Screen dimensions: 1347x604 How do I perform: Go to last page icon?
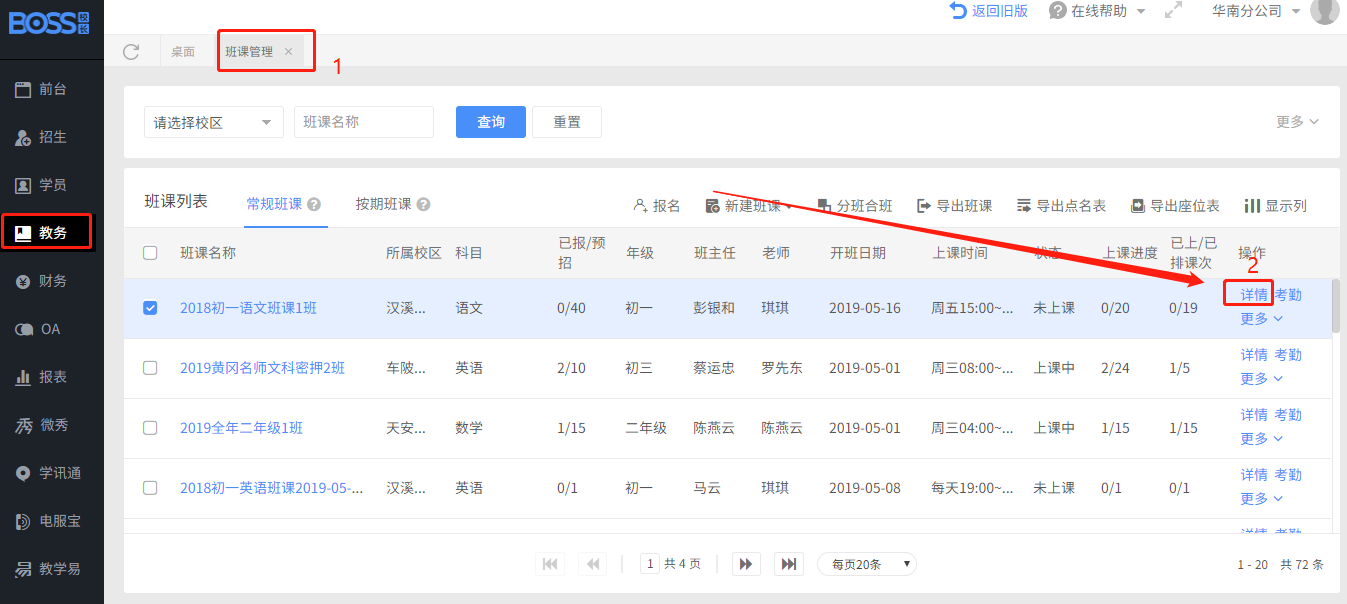(x=789, y=564)
